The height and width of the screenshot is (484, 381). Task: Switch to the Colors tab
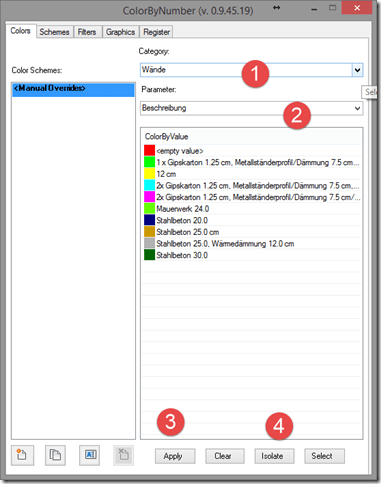(x=20, y=31)
